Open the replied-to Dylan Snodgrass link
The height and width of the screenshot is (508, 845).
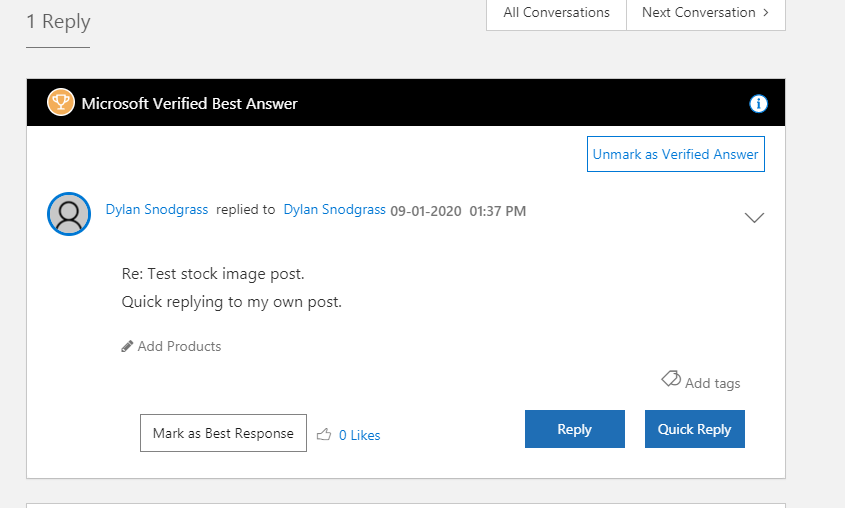pyautogui.click(x=335, y=210)
